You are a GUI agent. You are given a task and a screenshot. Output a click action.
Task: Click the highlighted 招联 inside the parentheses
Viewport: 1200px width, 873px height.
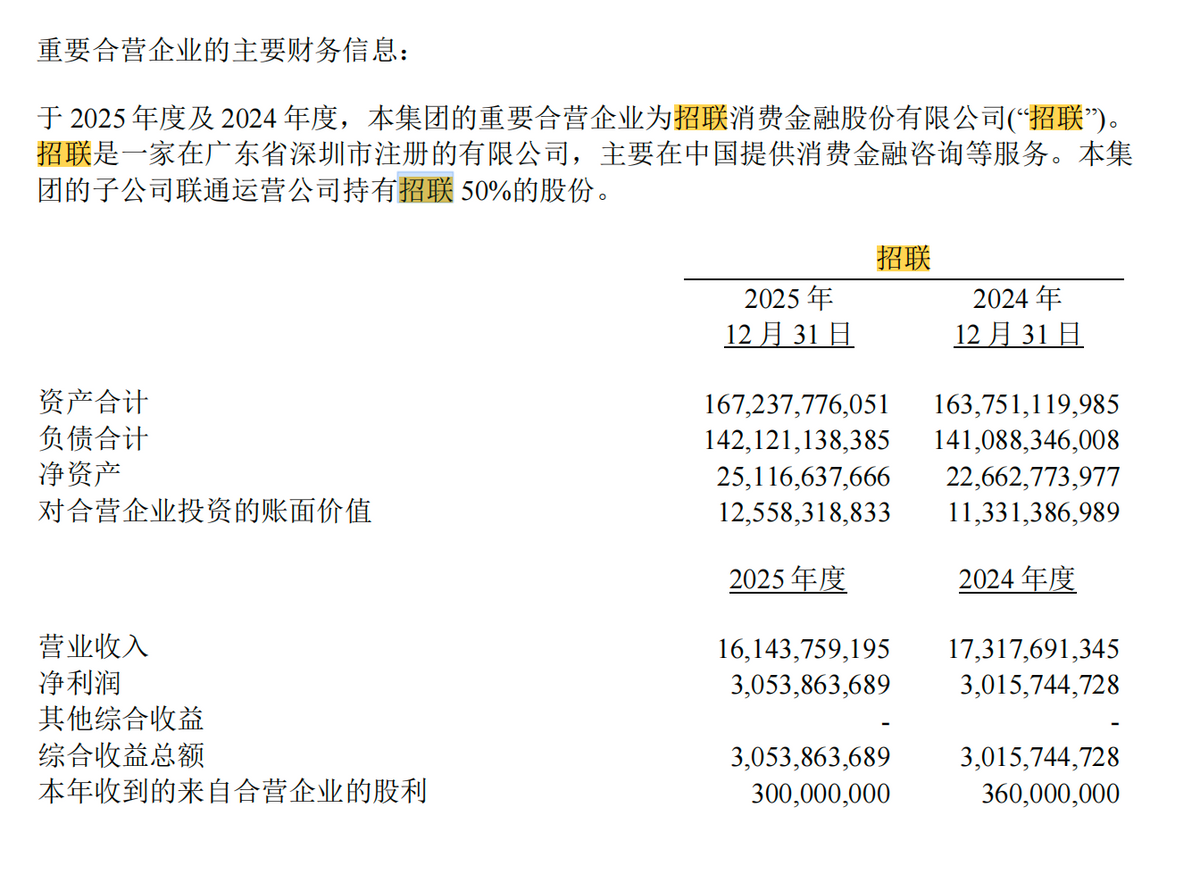pos(1056,118)
